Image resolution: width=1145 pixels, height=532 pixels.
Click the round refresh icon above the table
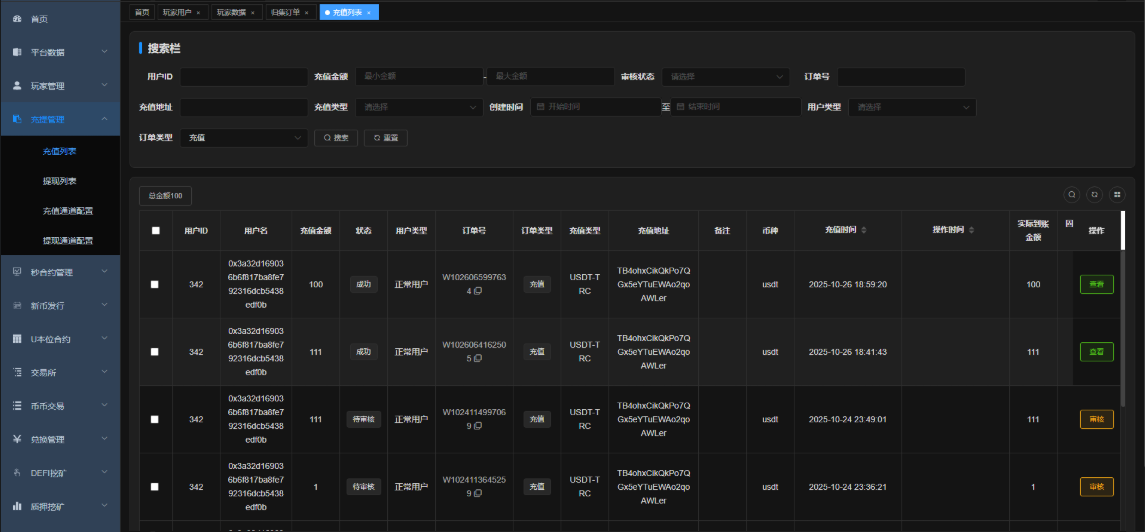1094,195
